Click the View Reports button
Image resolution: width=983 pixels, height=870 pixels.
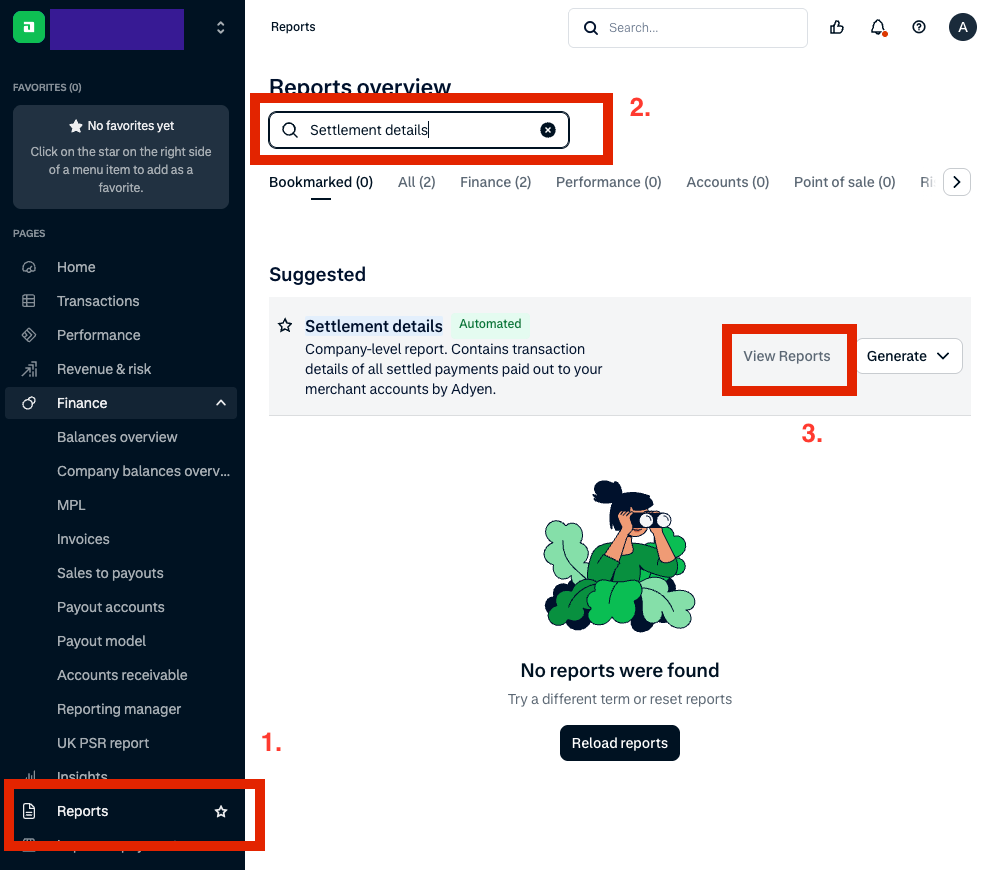click(789, 356)
